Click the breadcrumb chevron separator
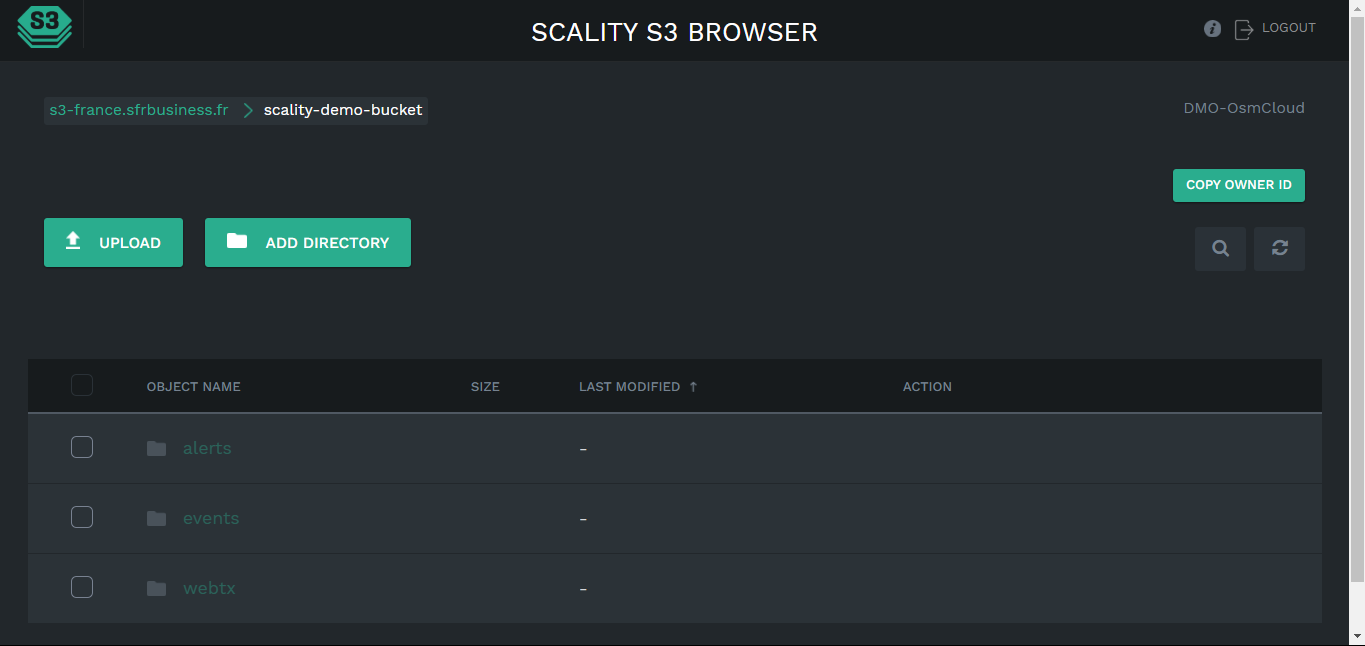Image resolution: width=1365 pixels, height=646 pixels. tap(247, 110)
